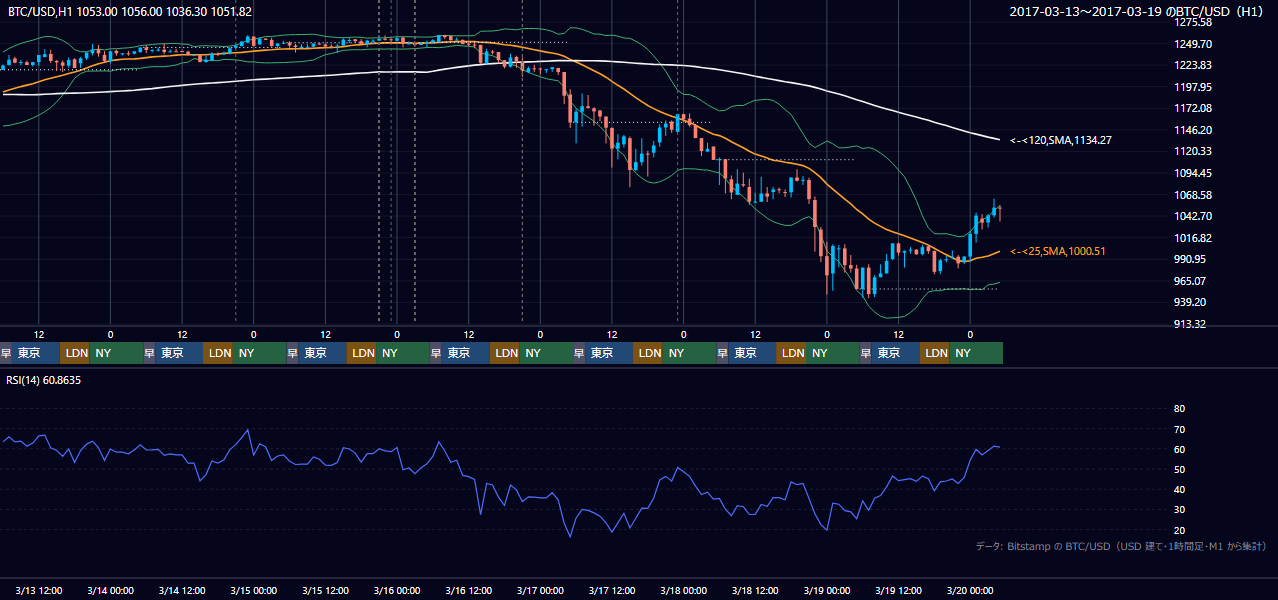Select the 3/13 12:00 date label
The image size is (1278, 600).
click(39, 590)
